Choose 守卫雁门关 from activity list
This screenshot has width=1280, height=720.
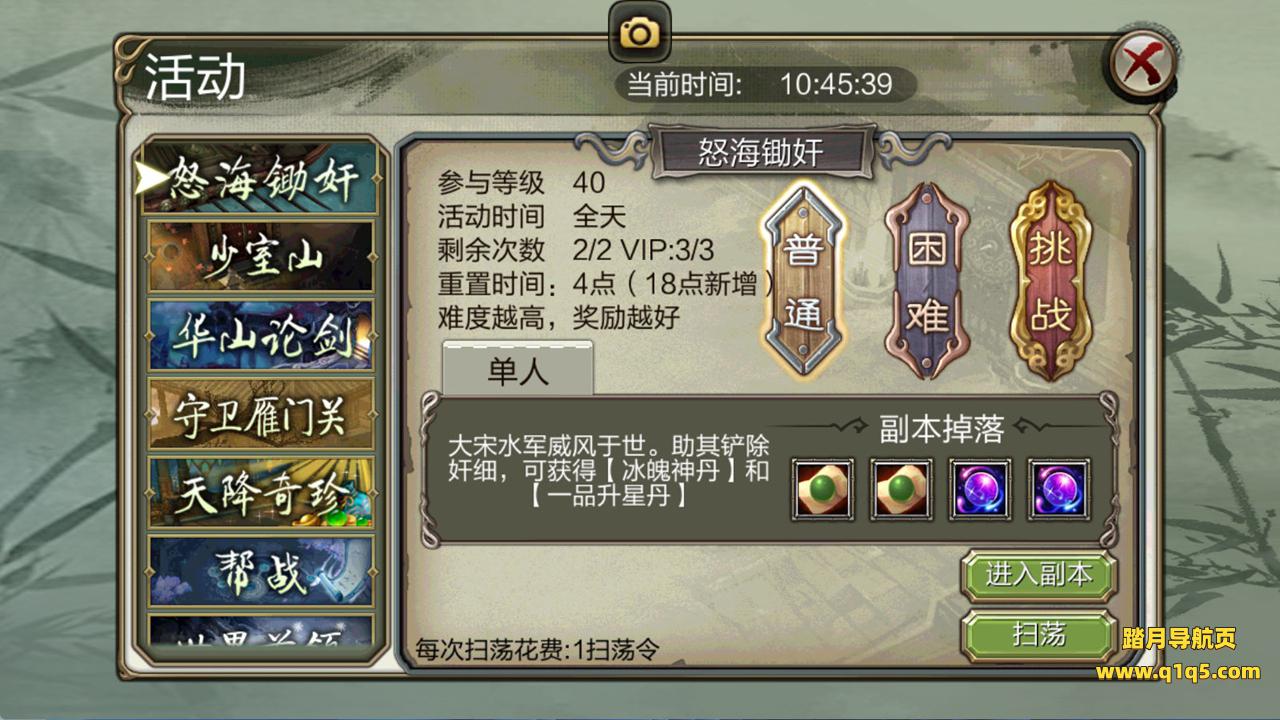[260, 414]
